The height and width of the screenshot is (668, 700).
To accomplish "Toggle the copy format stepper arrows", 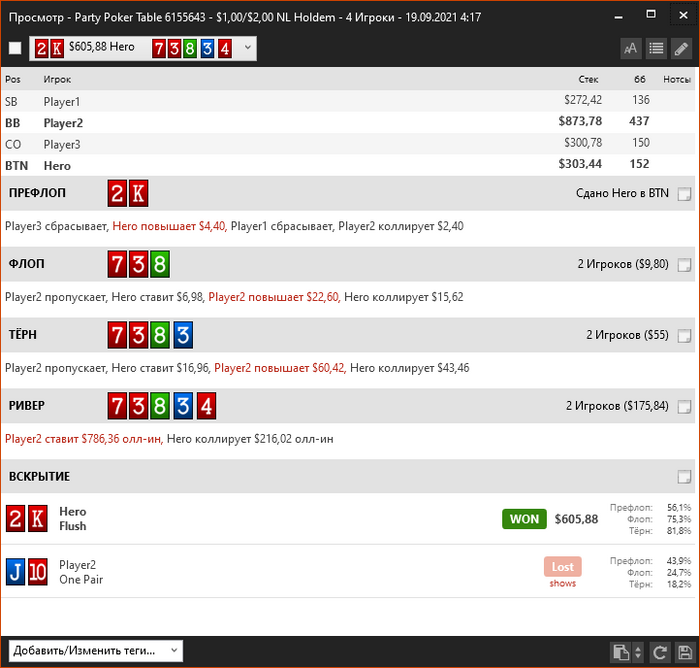I will [x=638, y=652].
